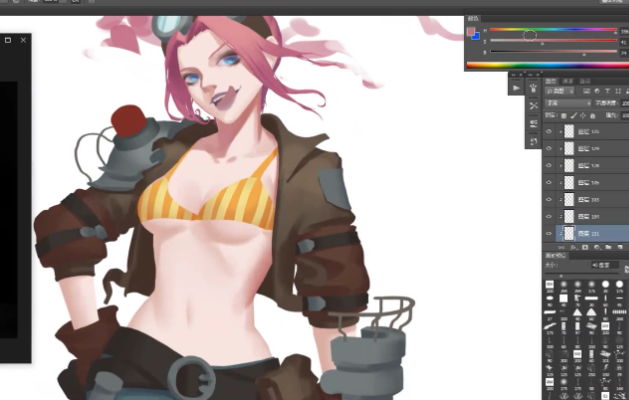Click the B value input field
This screenshot has height=400, width=629.
click(x=624, y=53)
